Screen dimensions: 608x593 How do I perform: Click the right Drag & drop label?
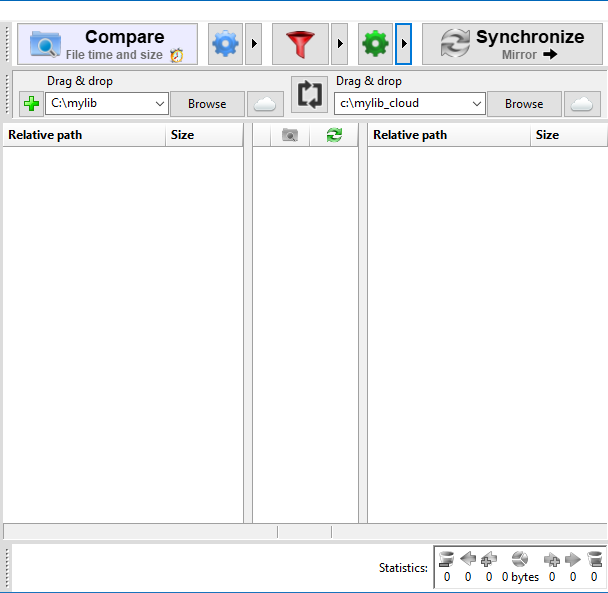click(x=369, y=81)
